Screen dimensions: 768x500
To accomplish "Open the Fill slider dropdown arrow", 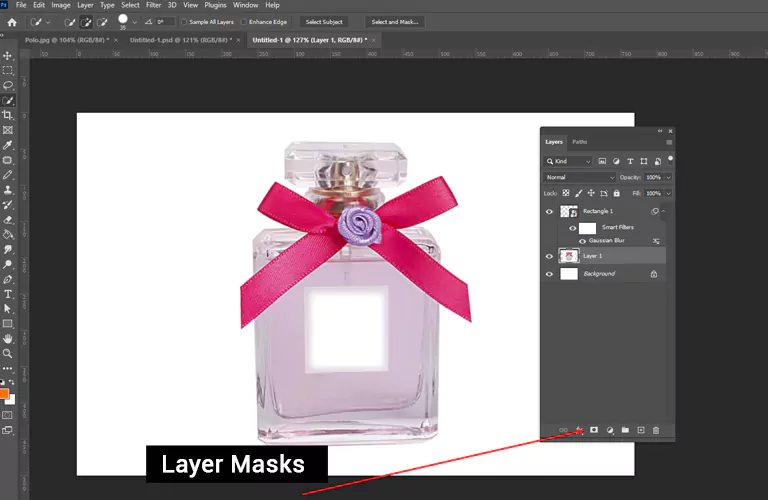I will click(x=668, y=193).
